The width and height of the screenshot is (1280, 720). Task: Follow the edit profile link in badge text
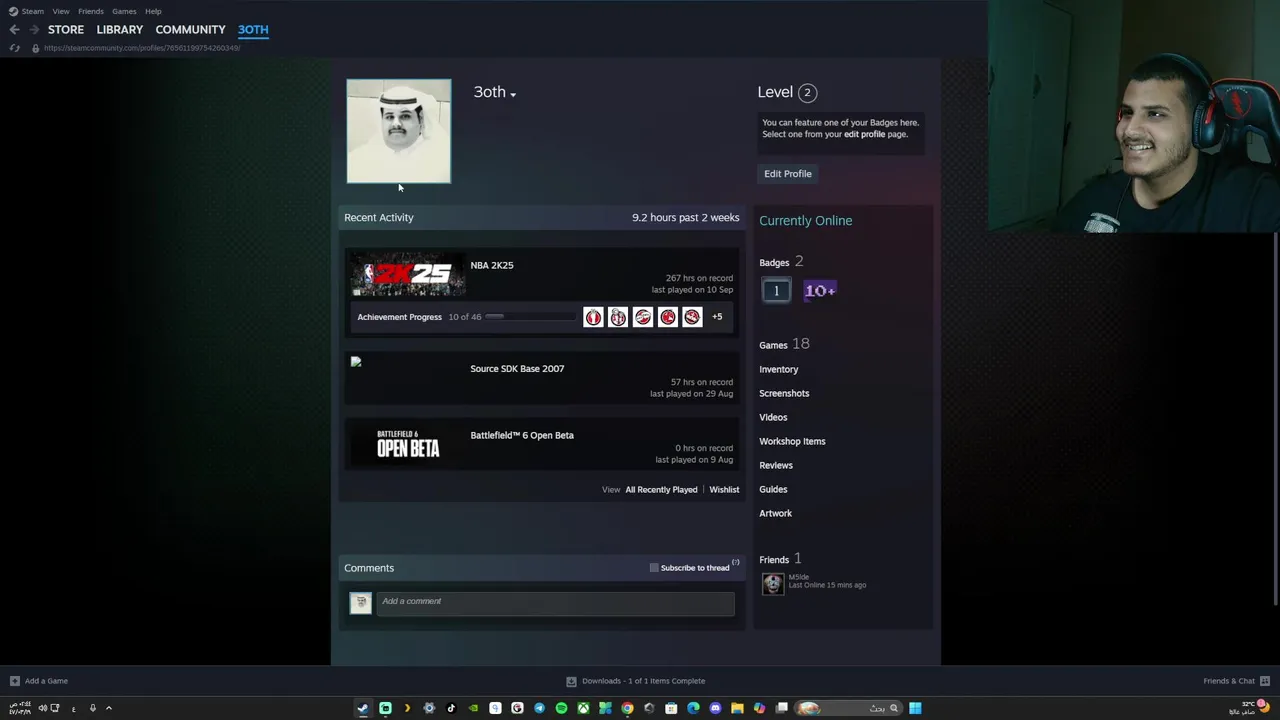click(x=865, y=134)
